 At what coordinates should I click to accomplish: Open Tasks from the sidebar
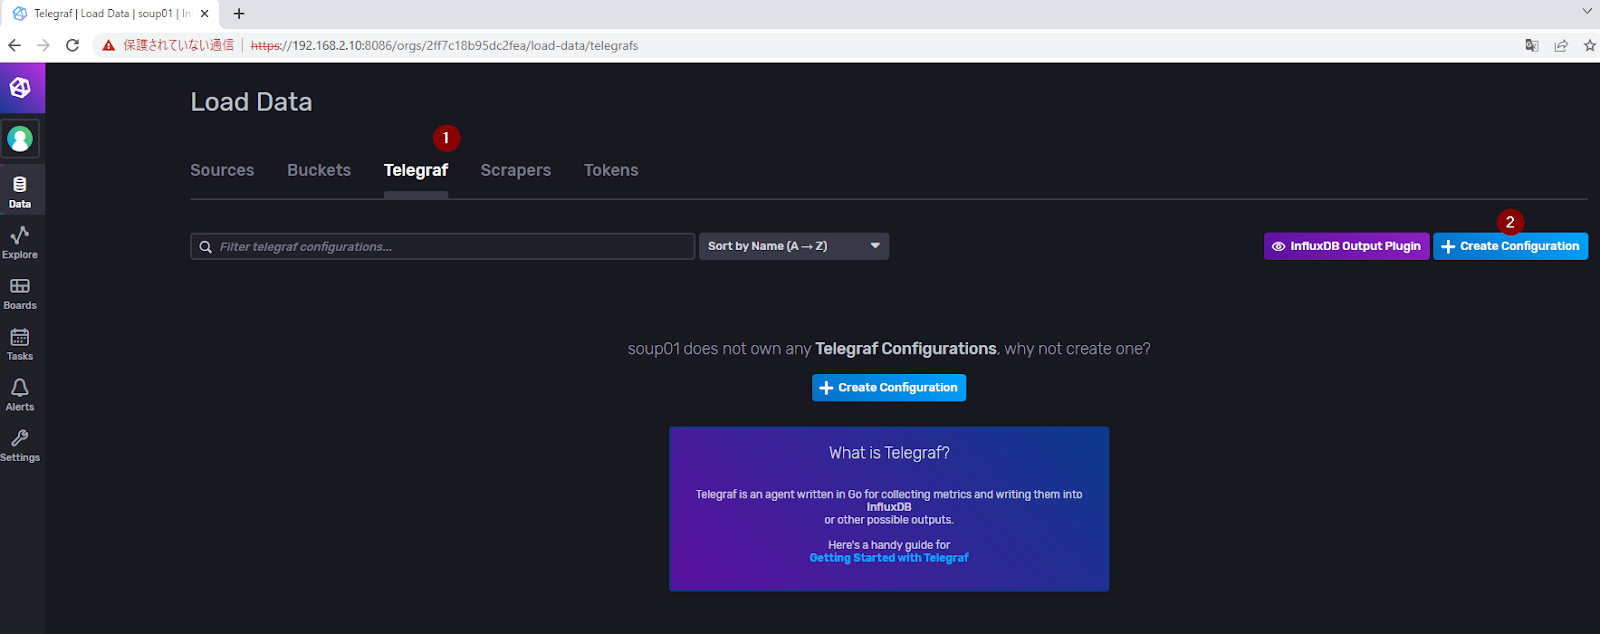tap(20, 344)
